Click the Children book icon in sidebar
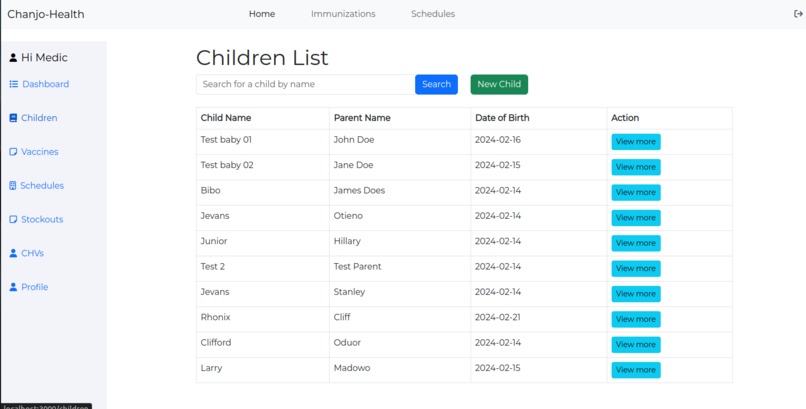 pos(13,118)
